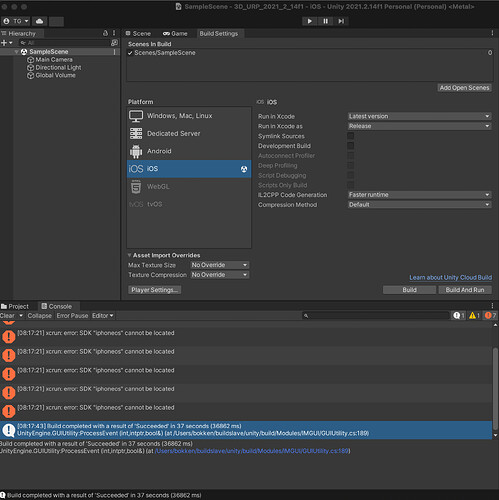Switch to the Project tab
The height and width of the screenshot is (500, 499).
click(15, 306)
